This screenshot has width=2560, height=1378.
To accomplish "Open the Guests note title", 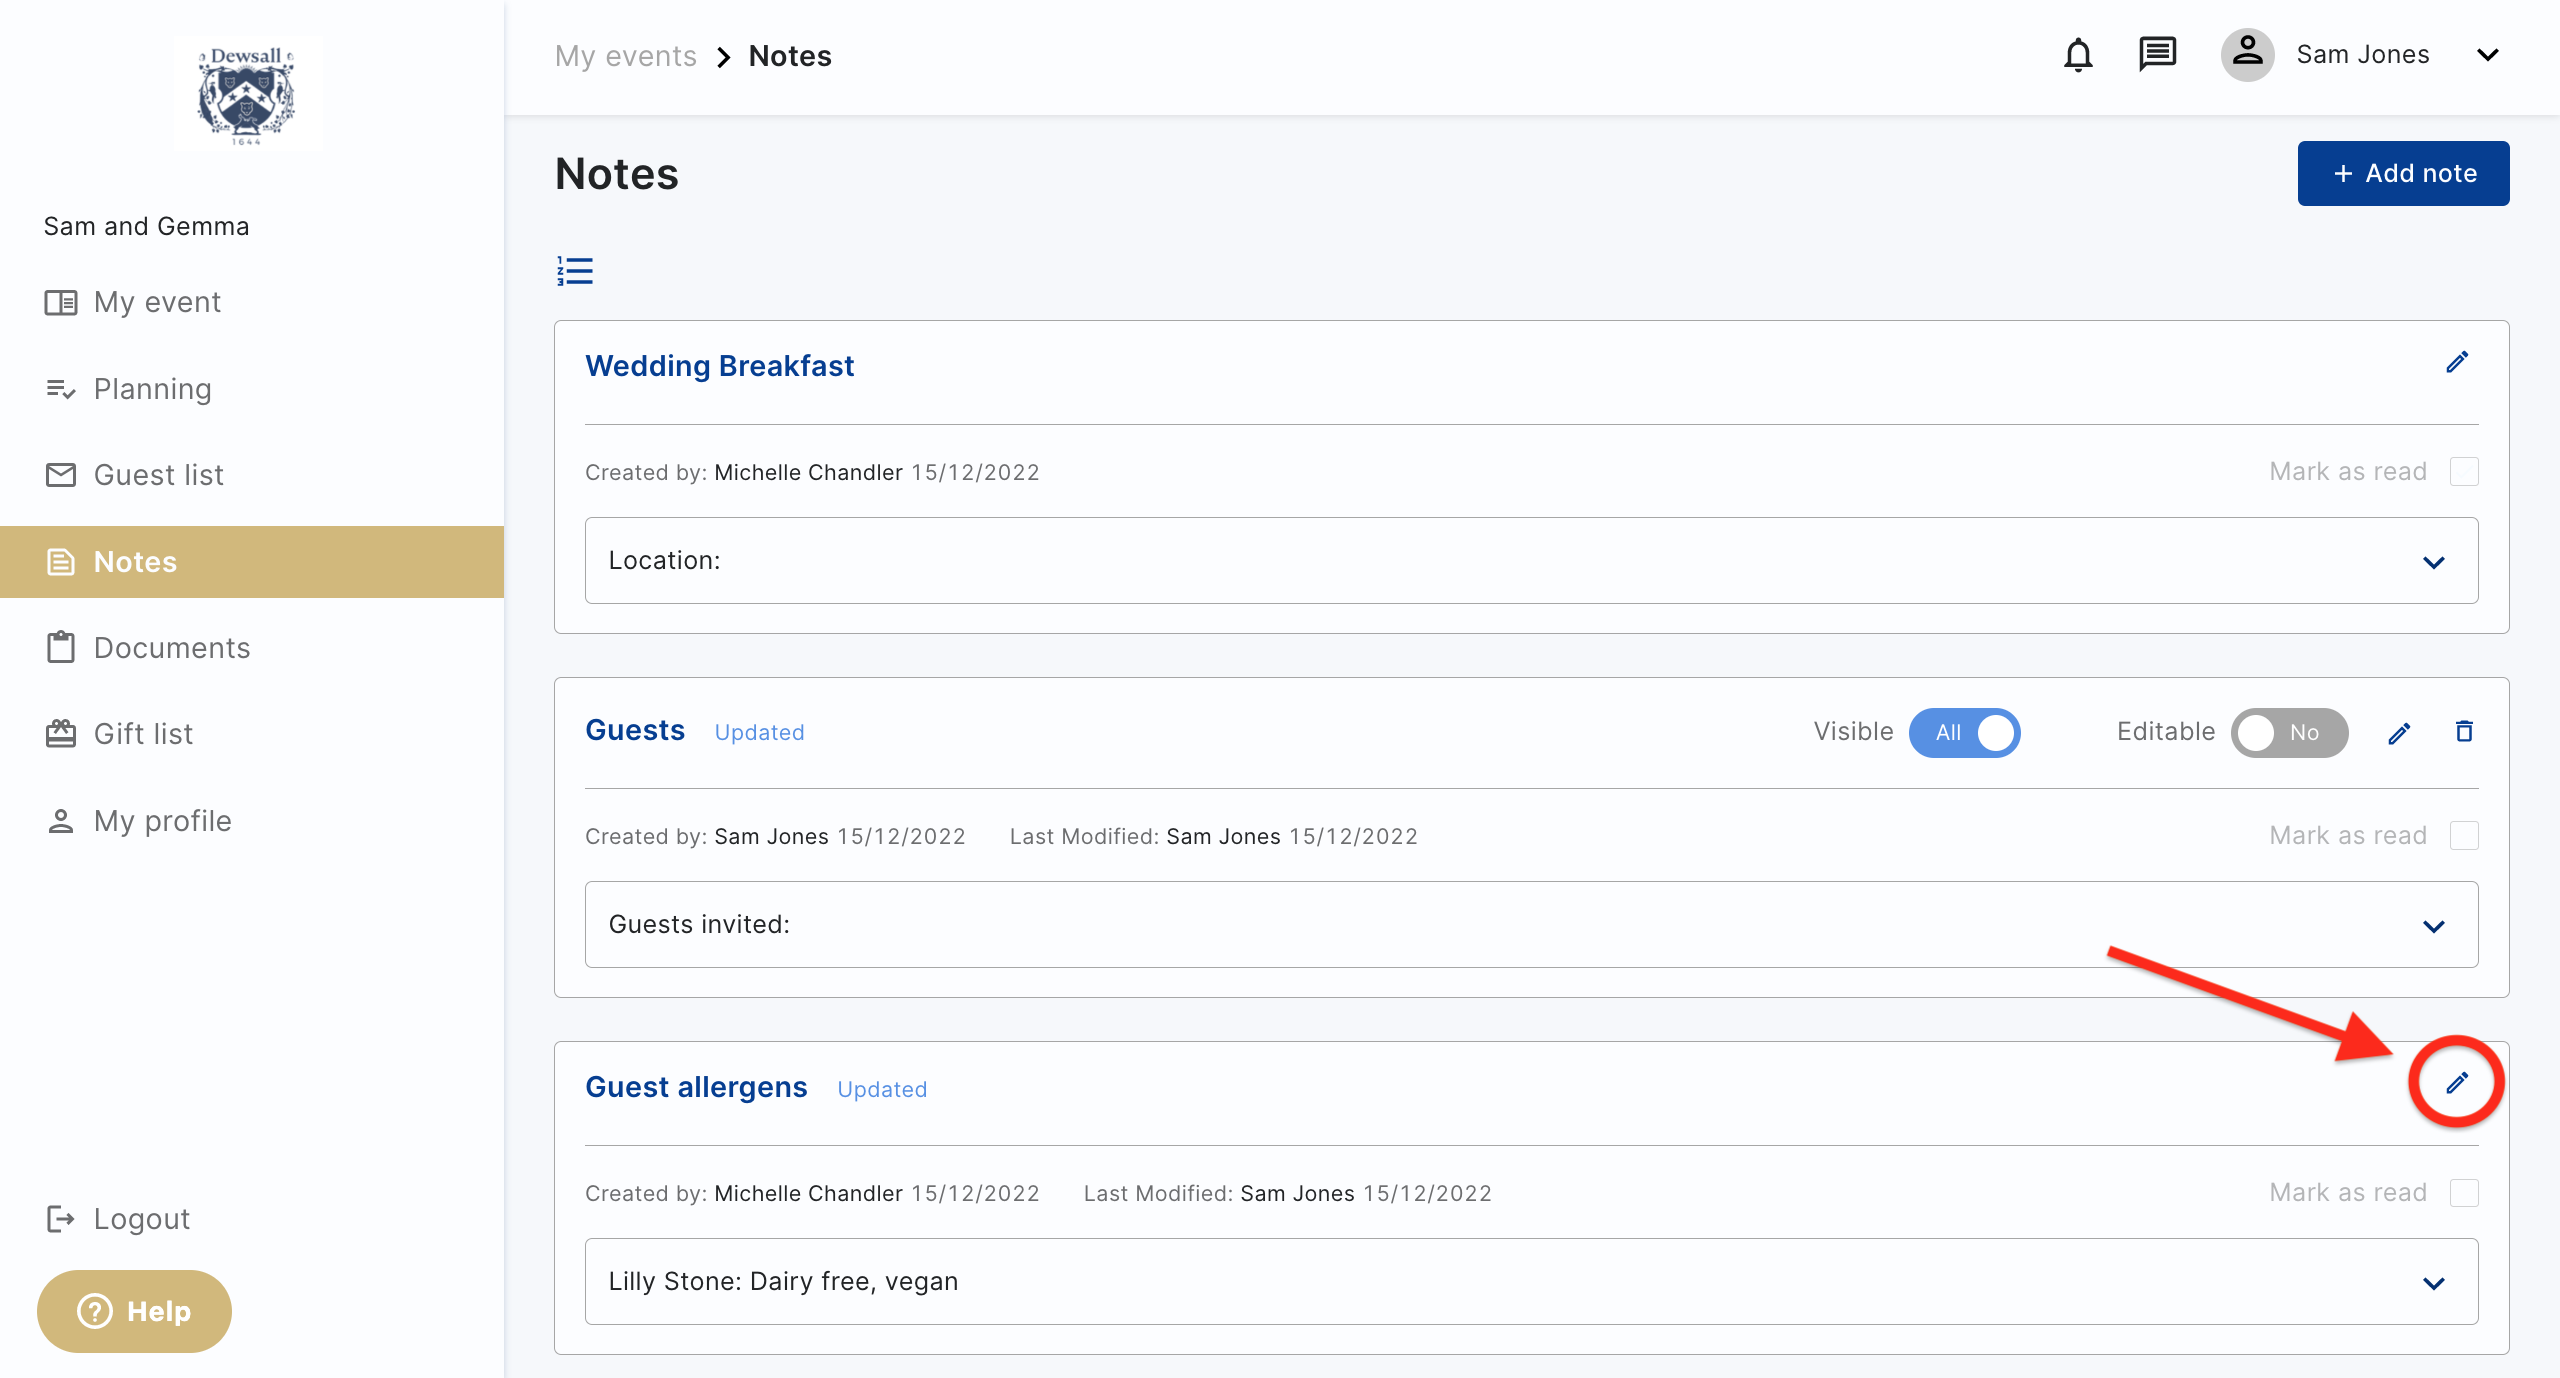I will point(635,730).
